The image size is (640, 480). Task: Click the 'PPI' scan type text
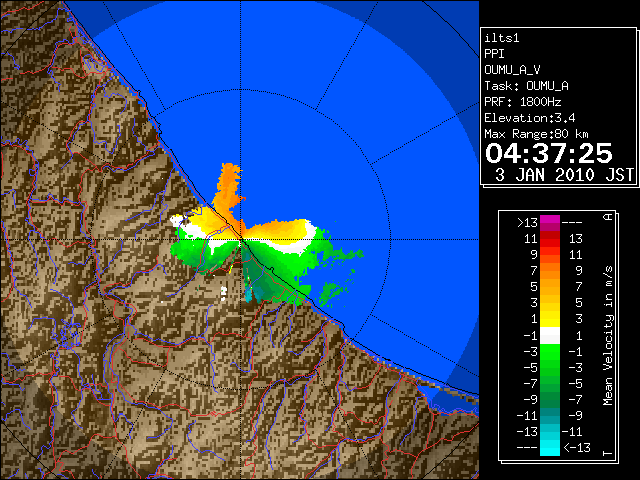pyautogui.click(x=494, y=54)
